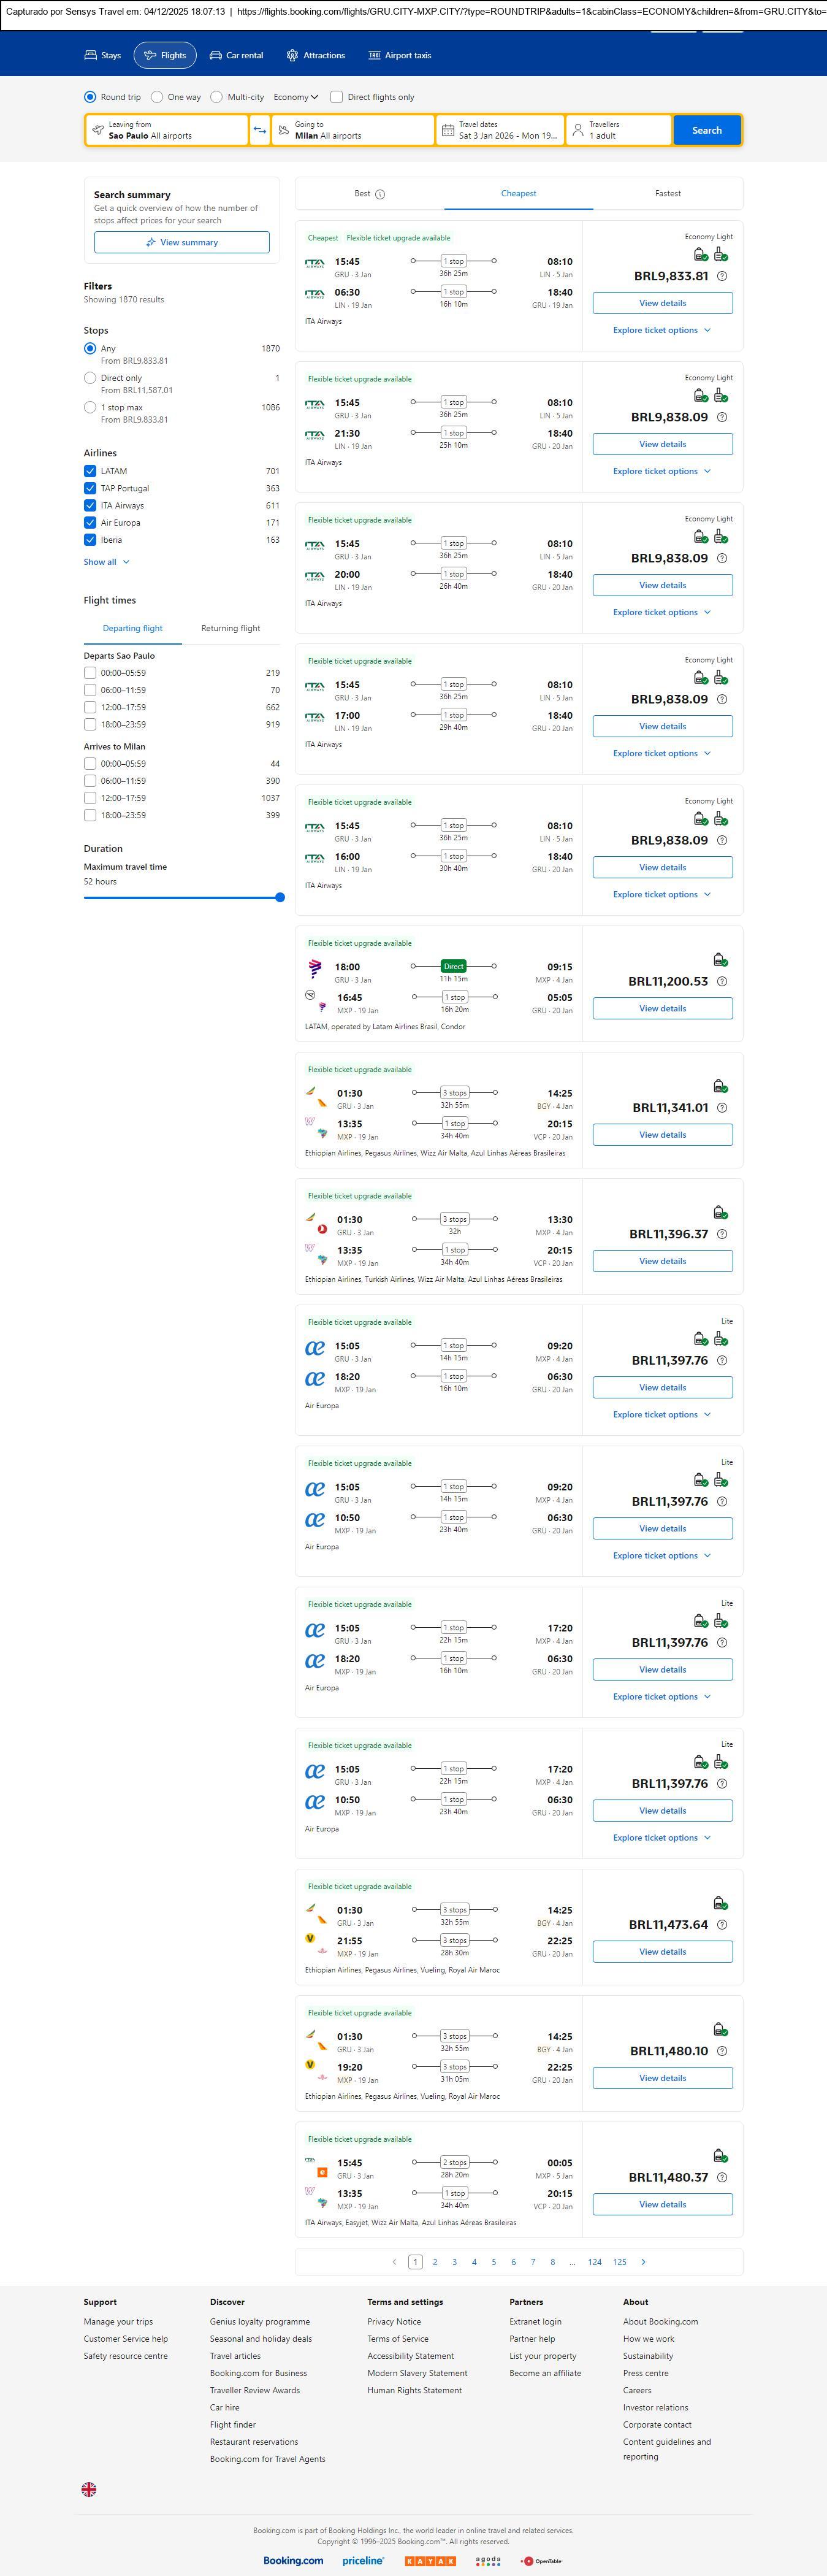Expand Explore ticket options on first result

[x=662, y=330]
